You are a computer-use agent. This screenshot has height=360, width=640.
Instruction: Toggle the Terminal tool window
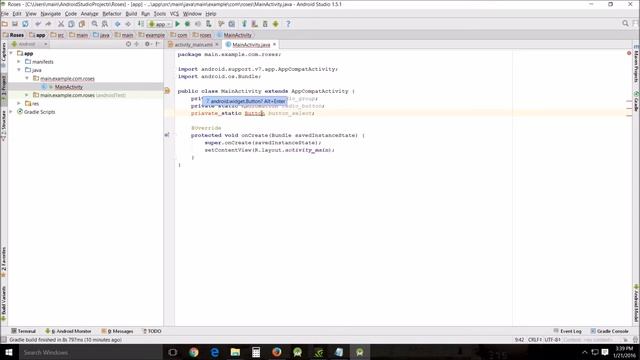[24, 331]
